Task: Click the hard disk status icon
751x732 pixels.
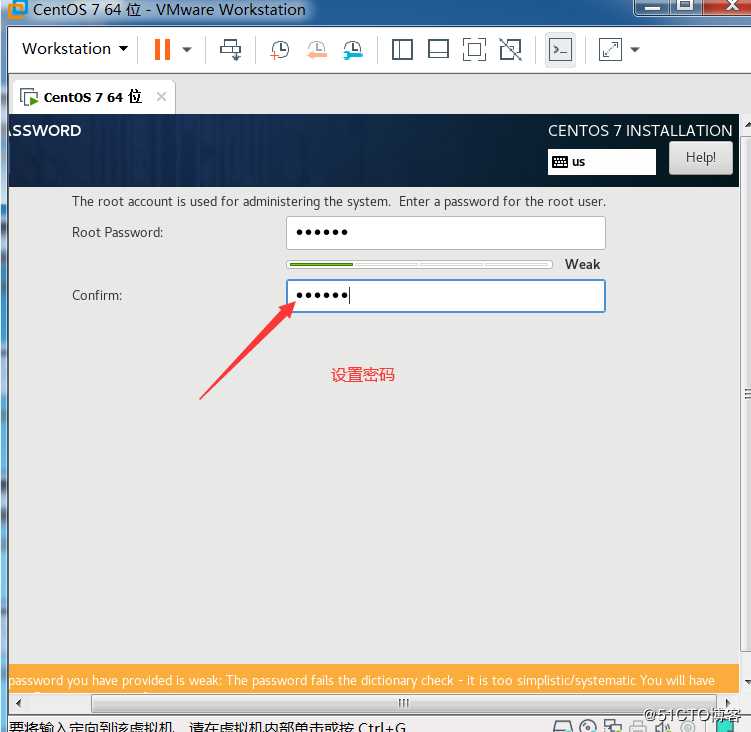Action: click(x=563, y=726)
